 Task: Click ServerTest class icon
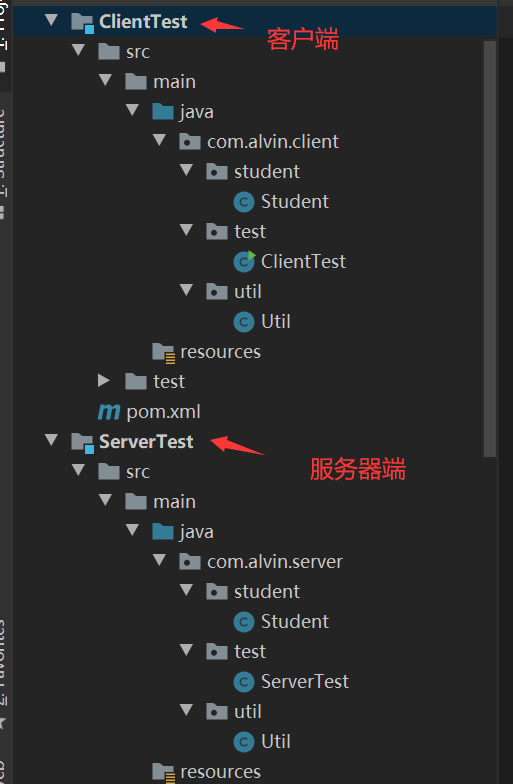pyautogui.click(x=244, y=682)
